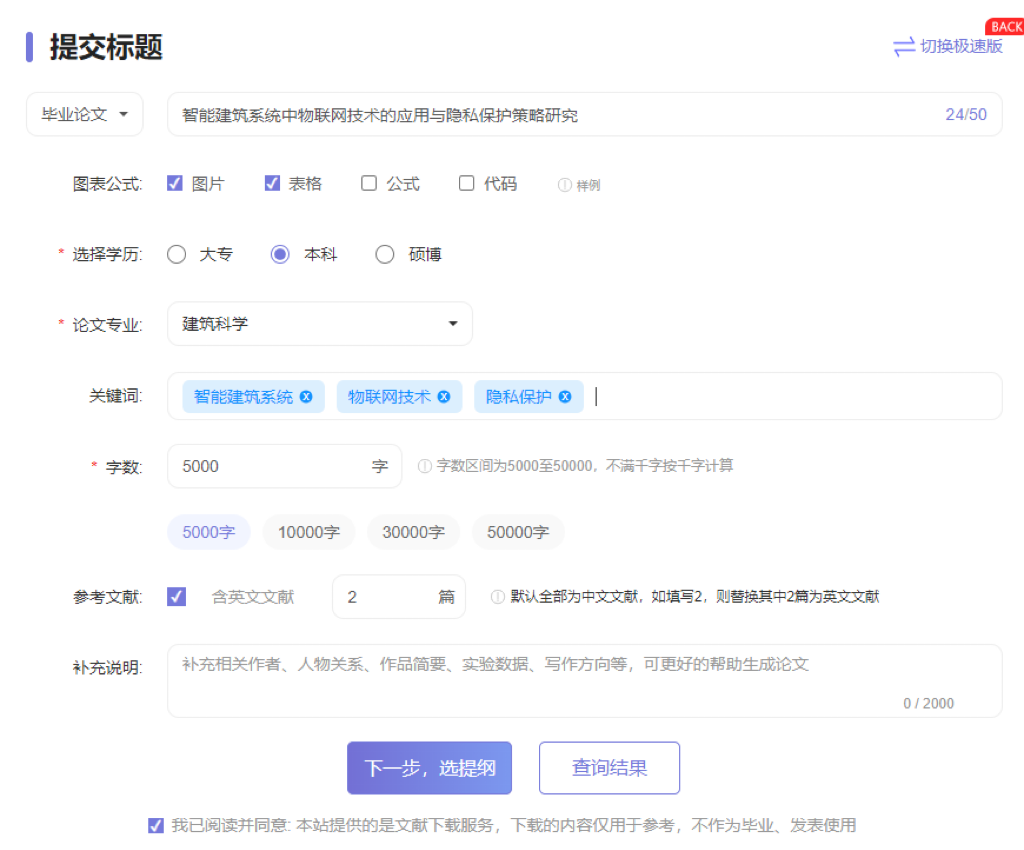Screen dimensions: 1024x850
Task: Choose the 10000字 preset
Action: pyautogui.click(x=309, y=532)
